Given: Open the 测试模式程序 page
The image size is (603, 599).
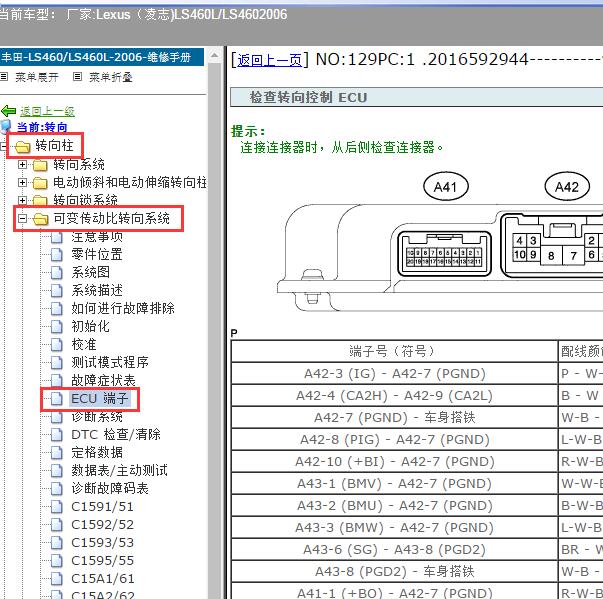Looking at the screenshot, I should (110, 363).
